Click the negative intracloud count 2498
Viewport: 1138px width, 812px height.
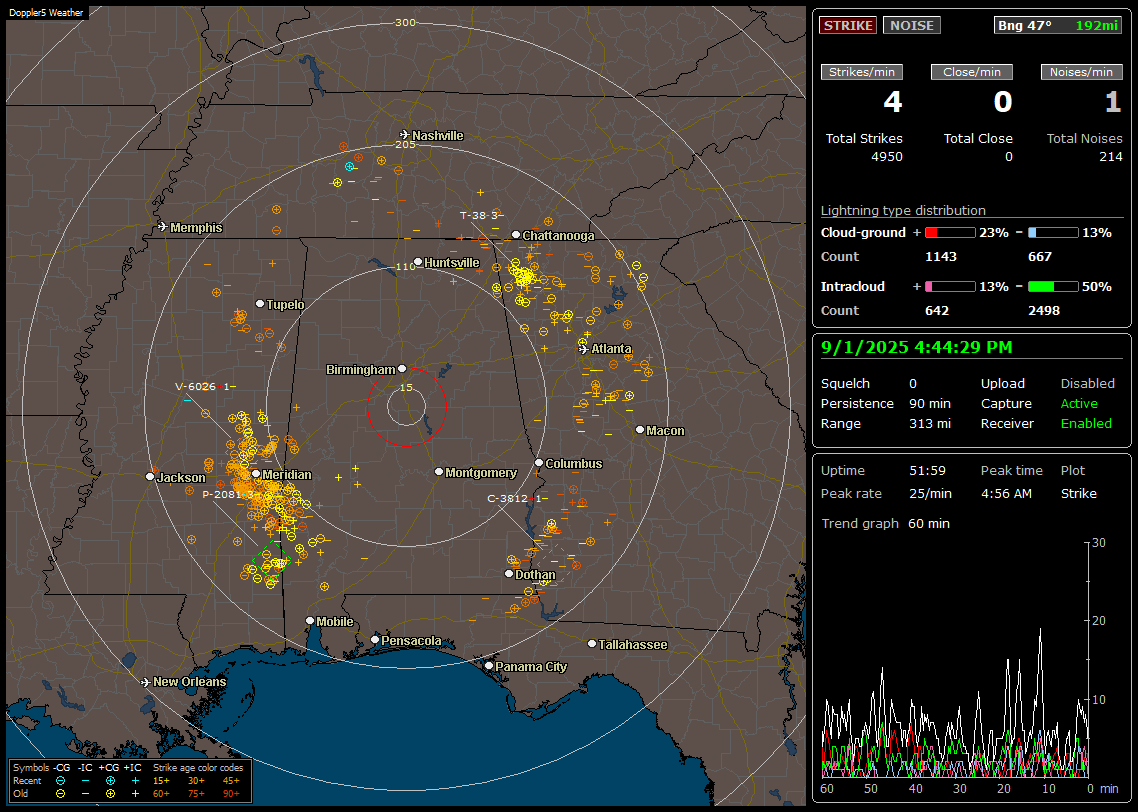pyautogui.click(x=1044, y=311)
